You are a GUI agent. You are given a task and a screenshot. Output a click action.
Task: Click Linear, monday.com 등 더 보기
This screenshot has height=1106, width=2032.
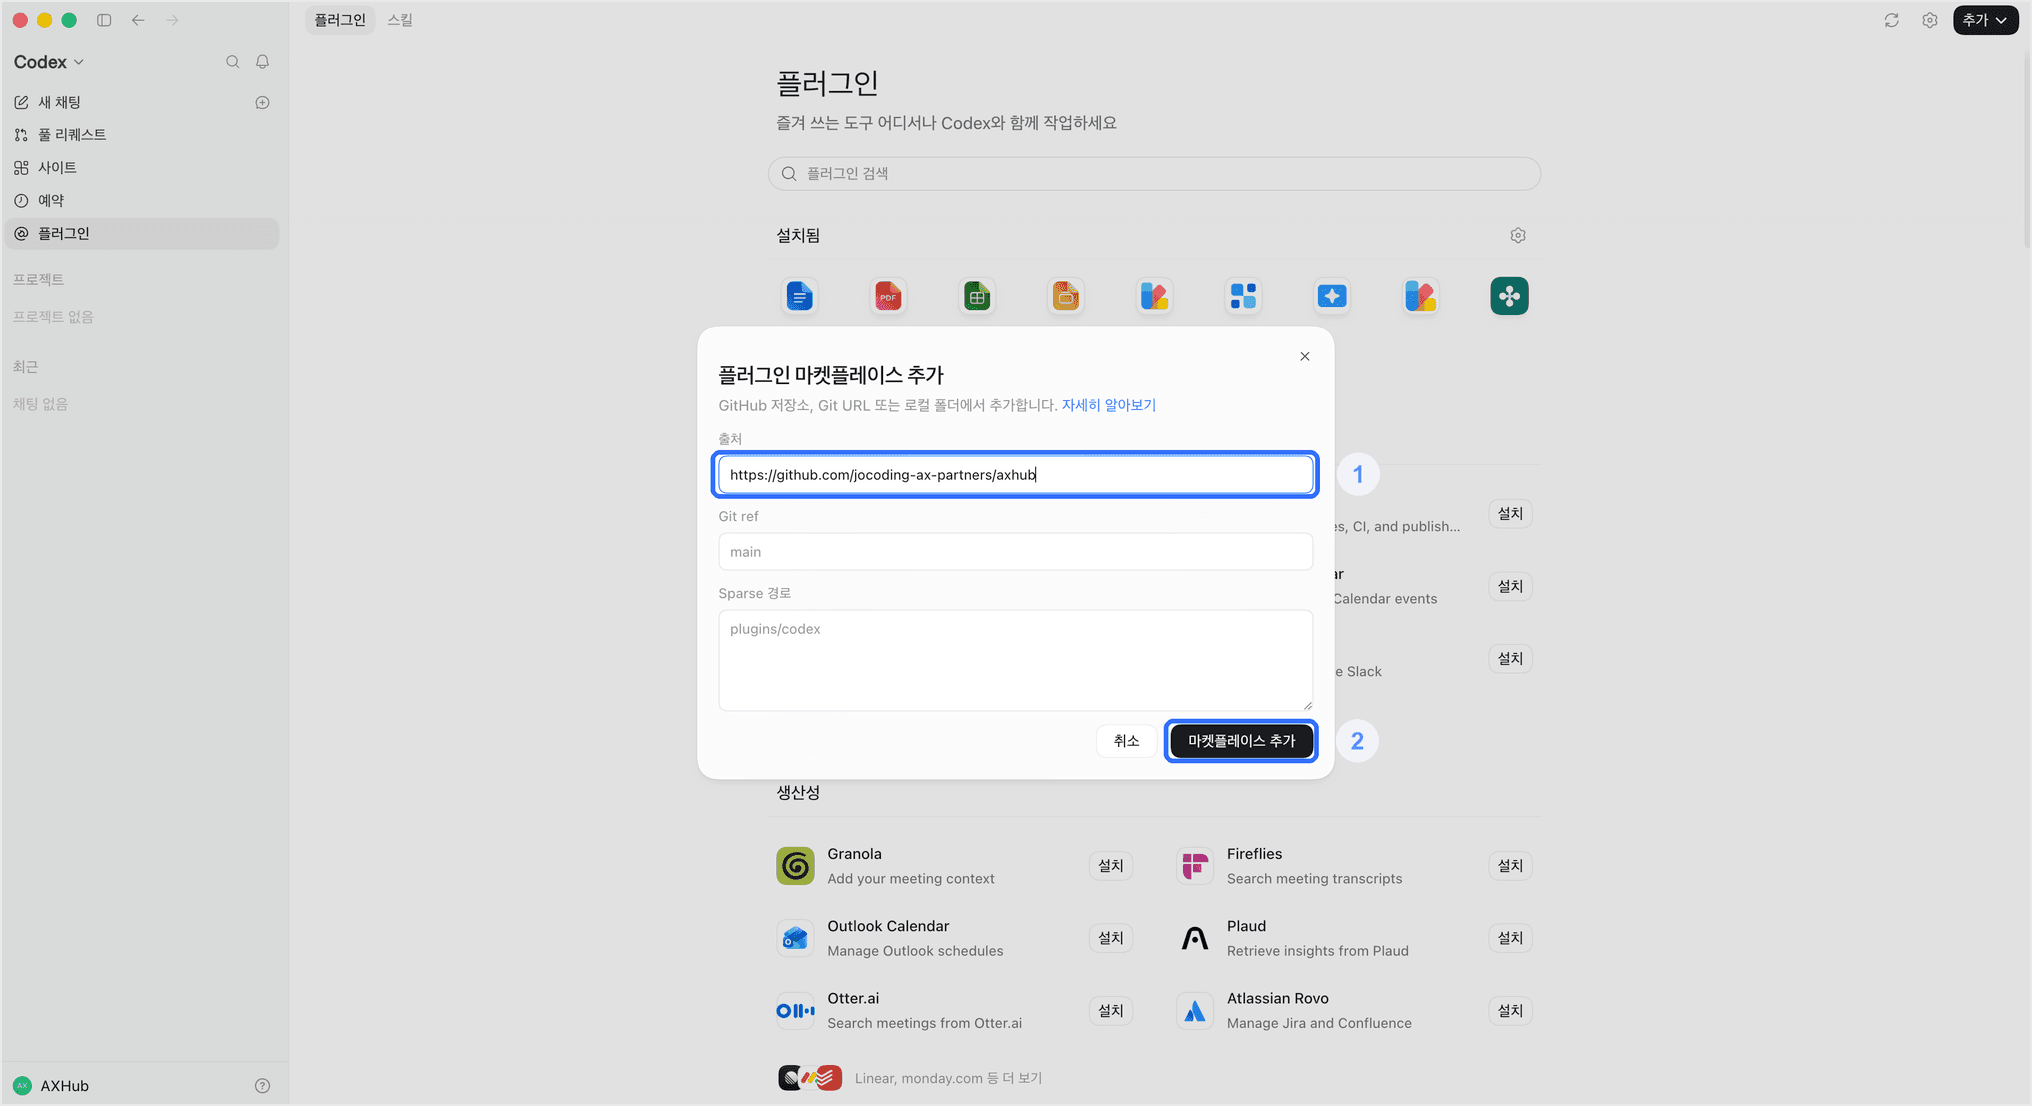(948, 1078)
